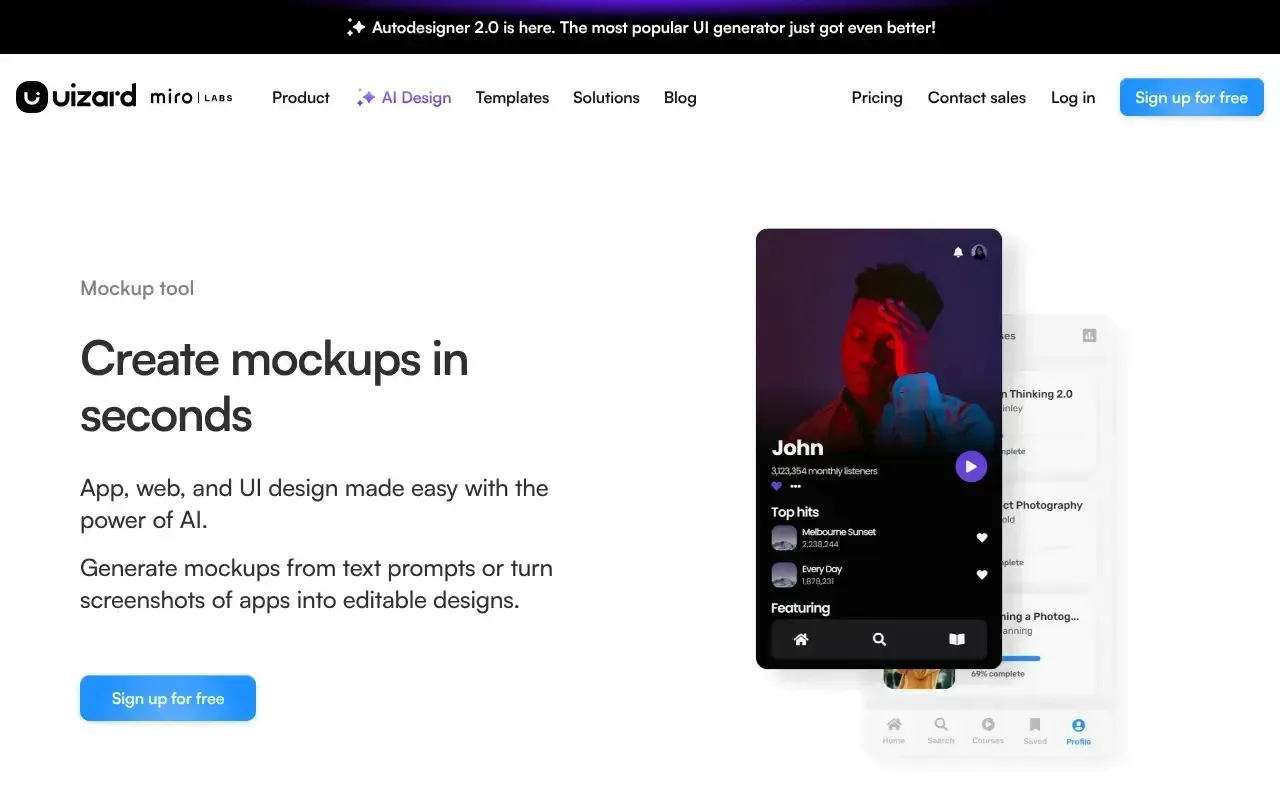Viewport: 1280px width, 800px height.
Task: Click the Uizard logo icon
Action: click(x=32, y=97)
